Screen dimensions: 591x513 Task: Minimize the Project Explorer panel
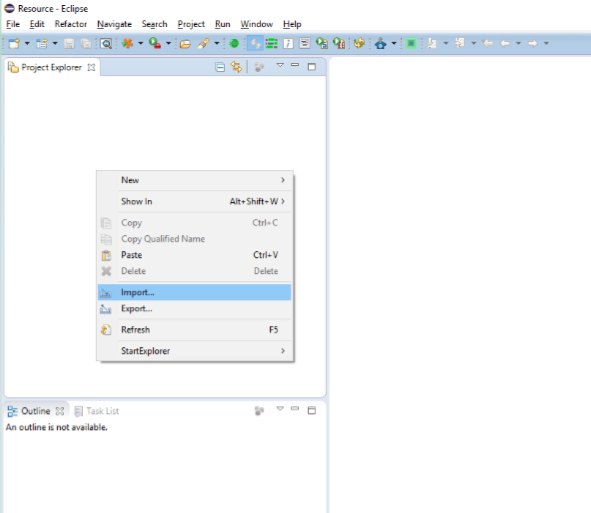(295, 65)
